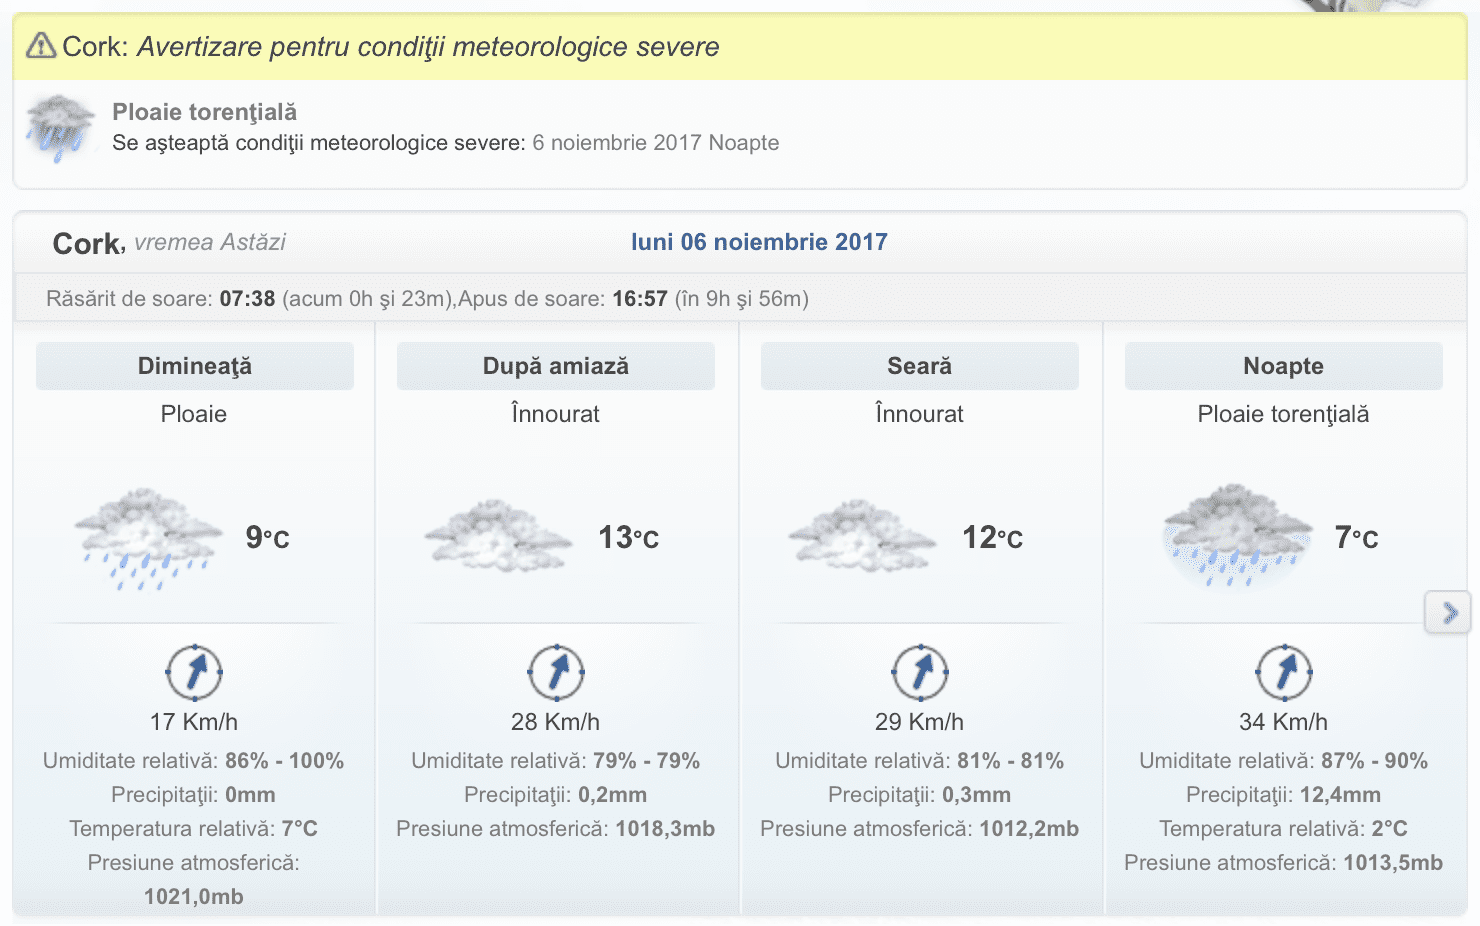Click the Cork city name heading
The image size is (1480, 926).
87,244
